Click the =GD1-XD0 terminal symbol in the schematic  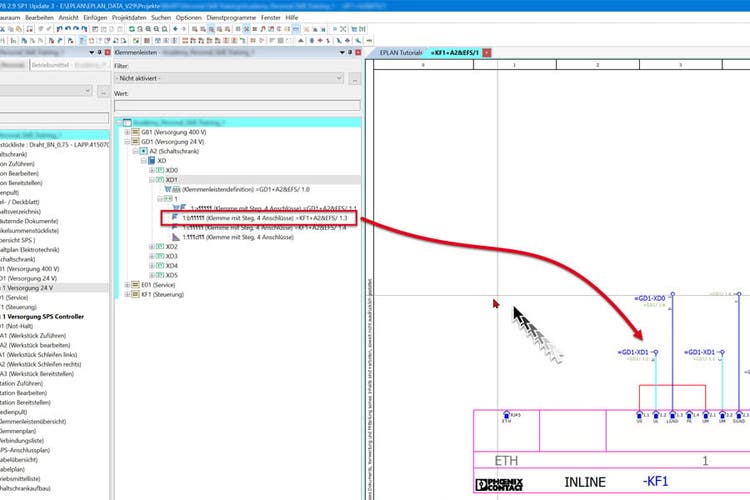pos(671,295)
